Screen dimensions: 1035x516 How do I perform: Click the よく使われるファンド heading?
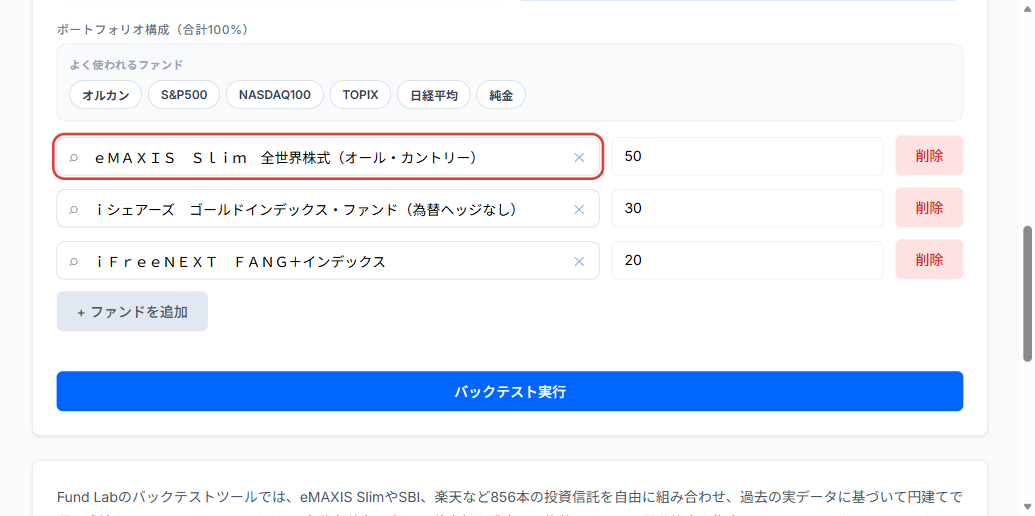tap(126, 65)
